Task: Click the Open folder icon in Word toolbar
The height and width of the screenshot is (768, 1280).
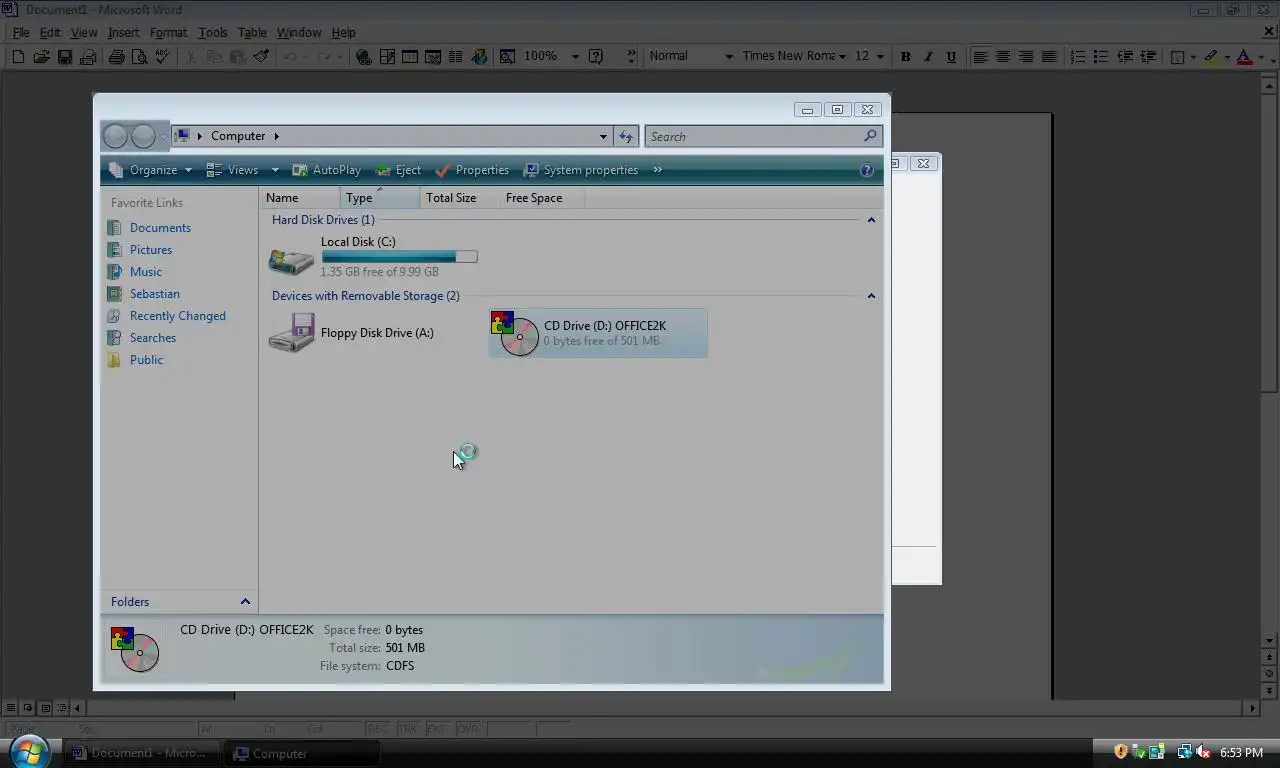Action: (x=41, y=57)
